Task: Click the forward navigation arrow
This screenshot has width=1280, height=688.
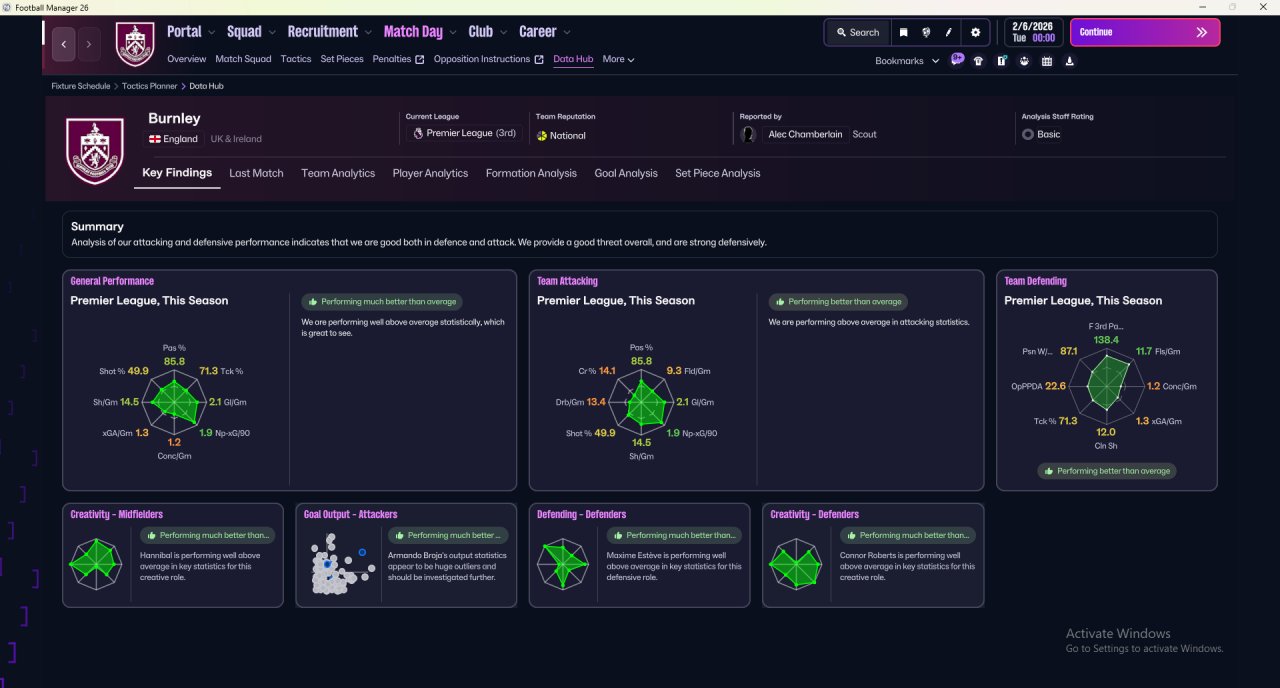Action: (x=89, y=44)
